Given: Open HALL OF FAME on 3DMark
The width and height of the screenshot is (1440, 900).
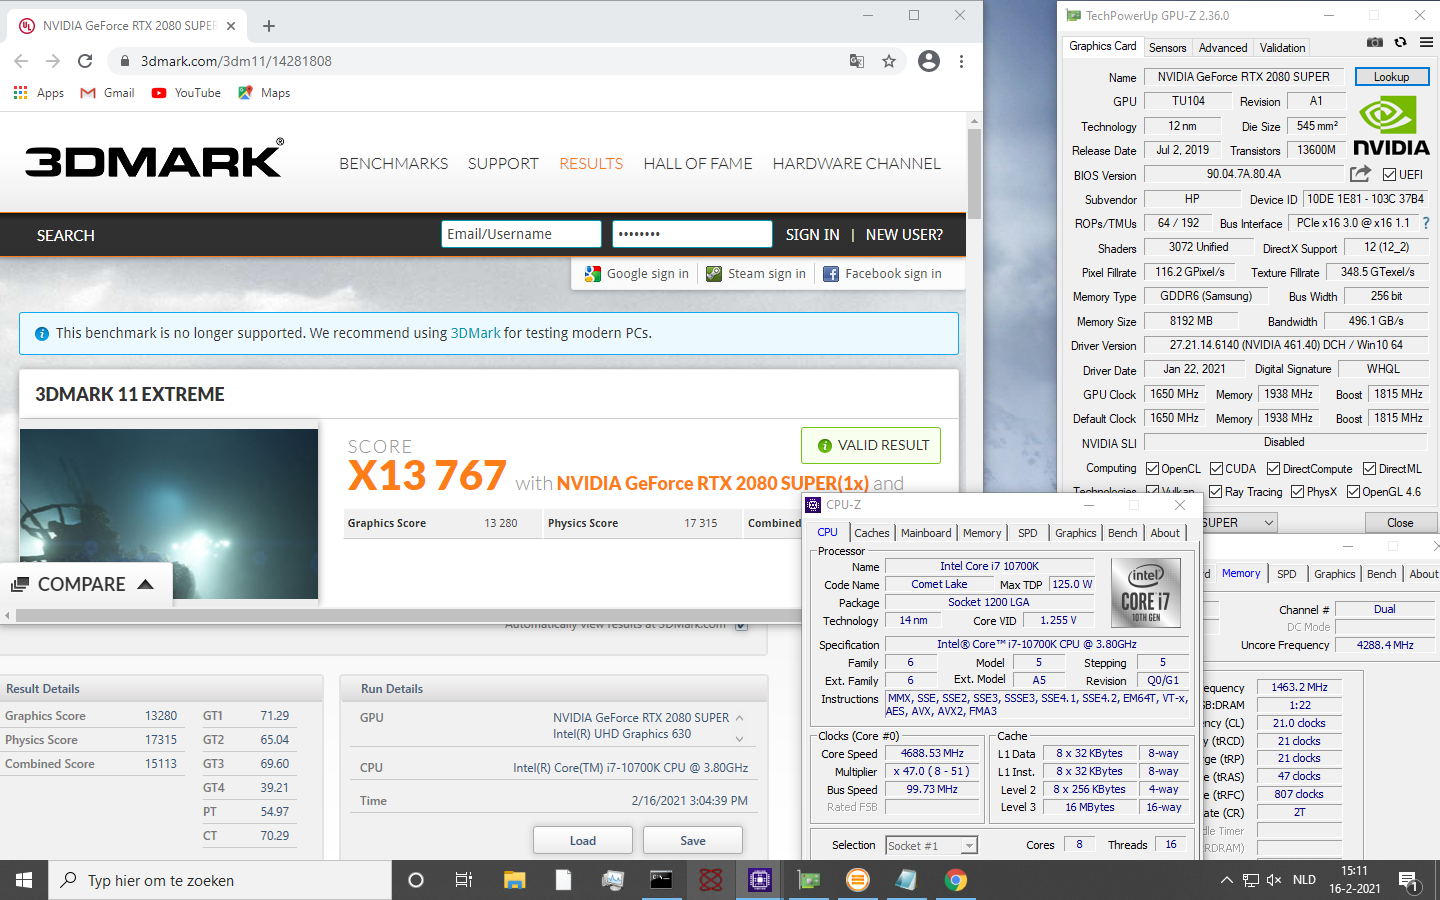Looking at the screenshot, I should [x=698, y=163].
